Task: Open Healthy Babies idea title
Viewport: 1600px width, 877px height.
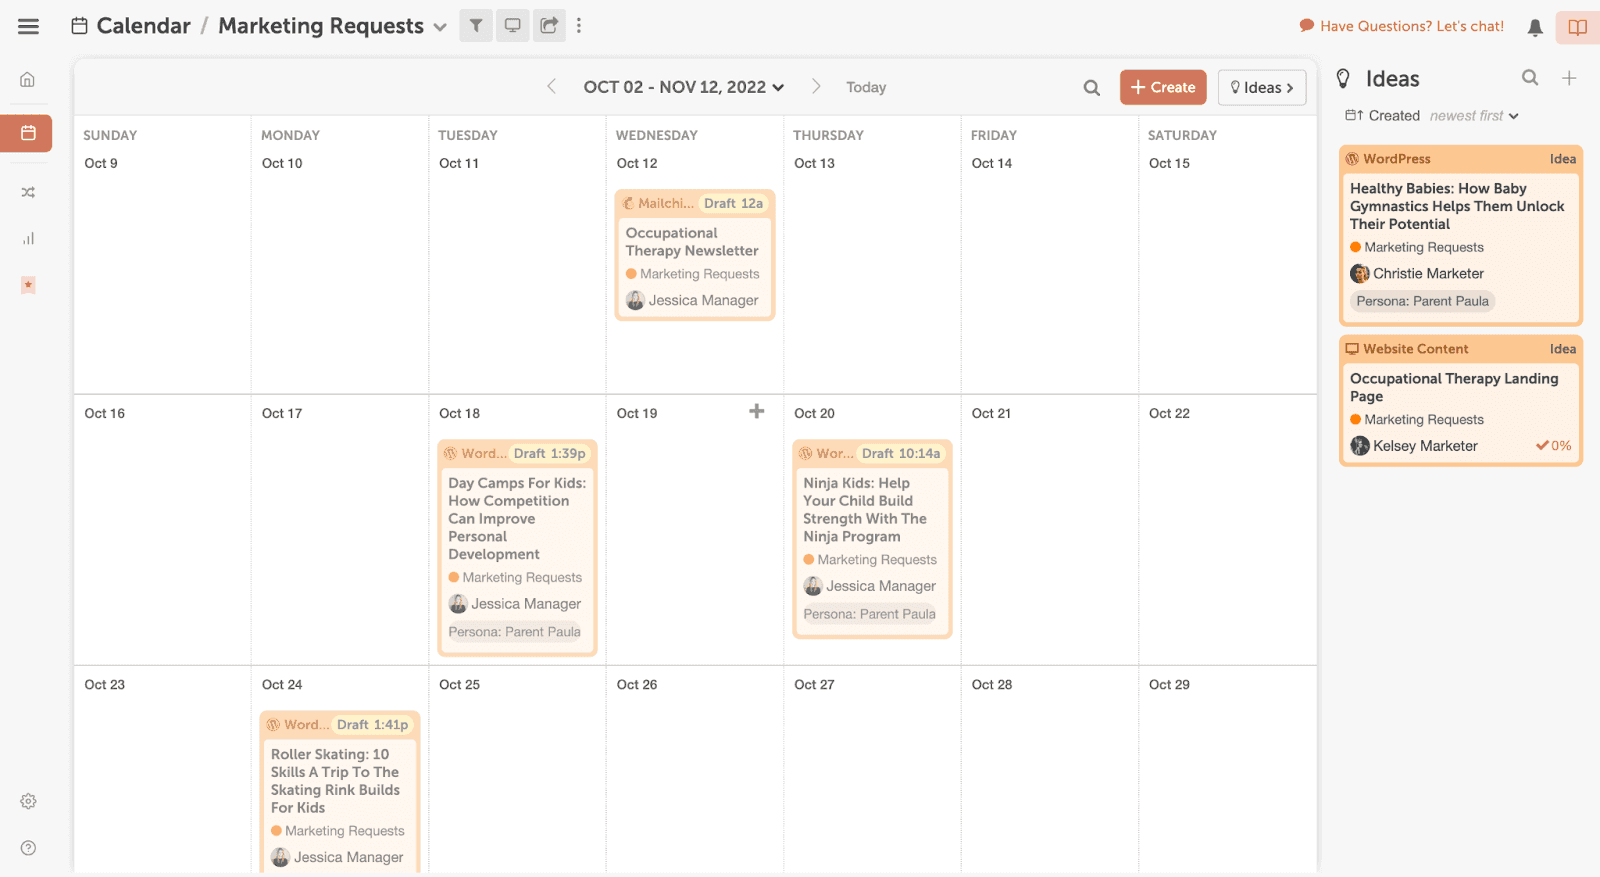Action: point(1457,206)
